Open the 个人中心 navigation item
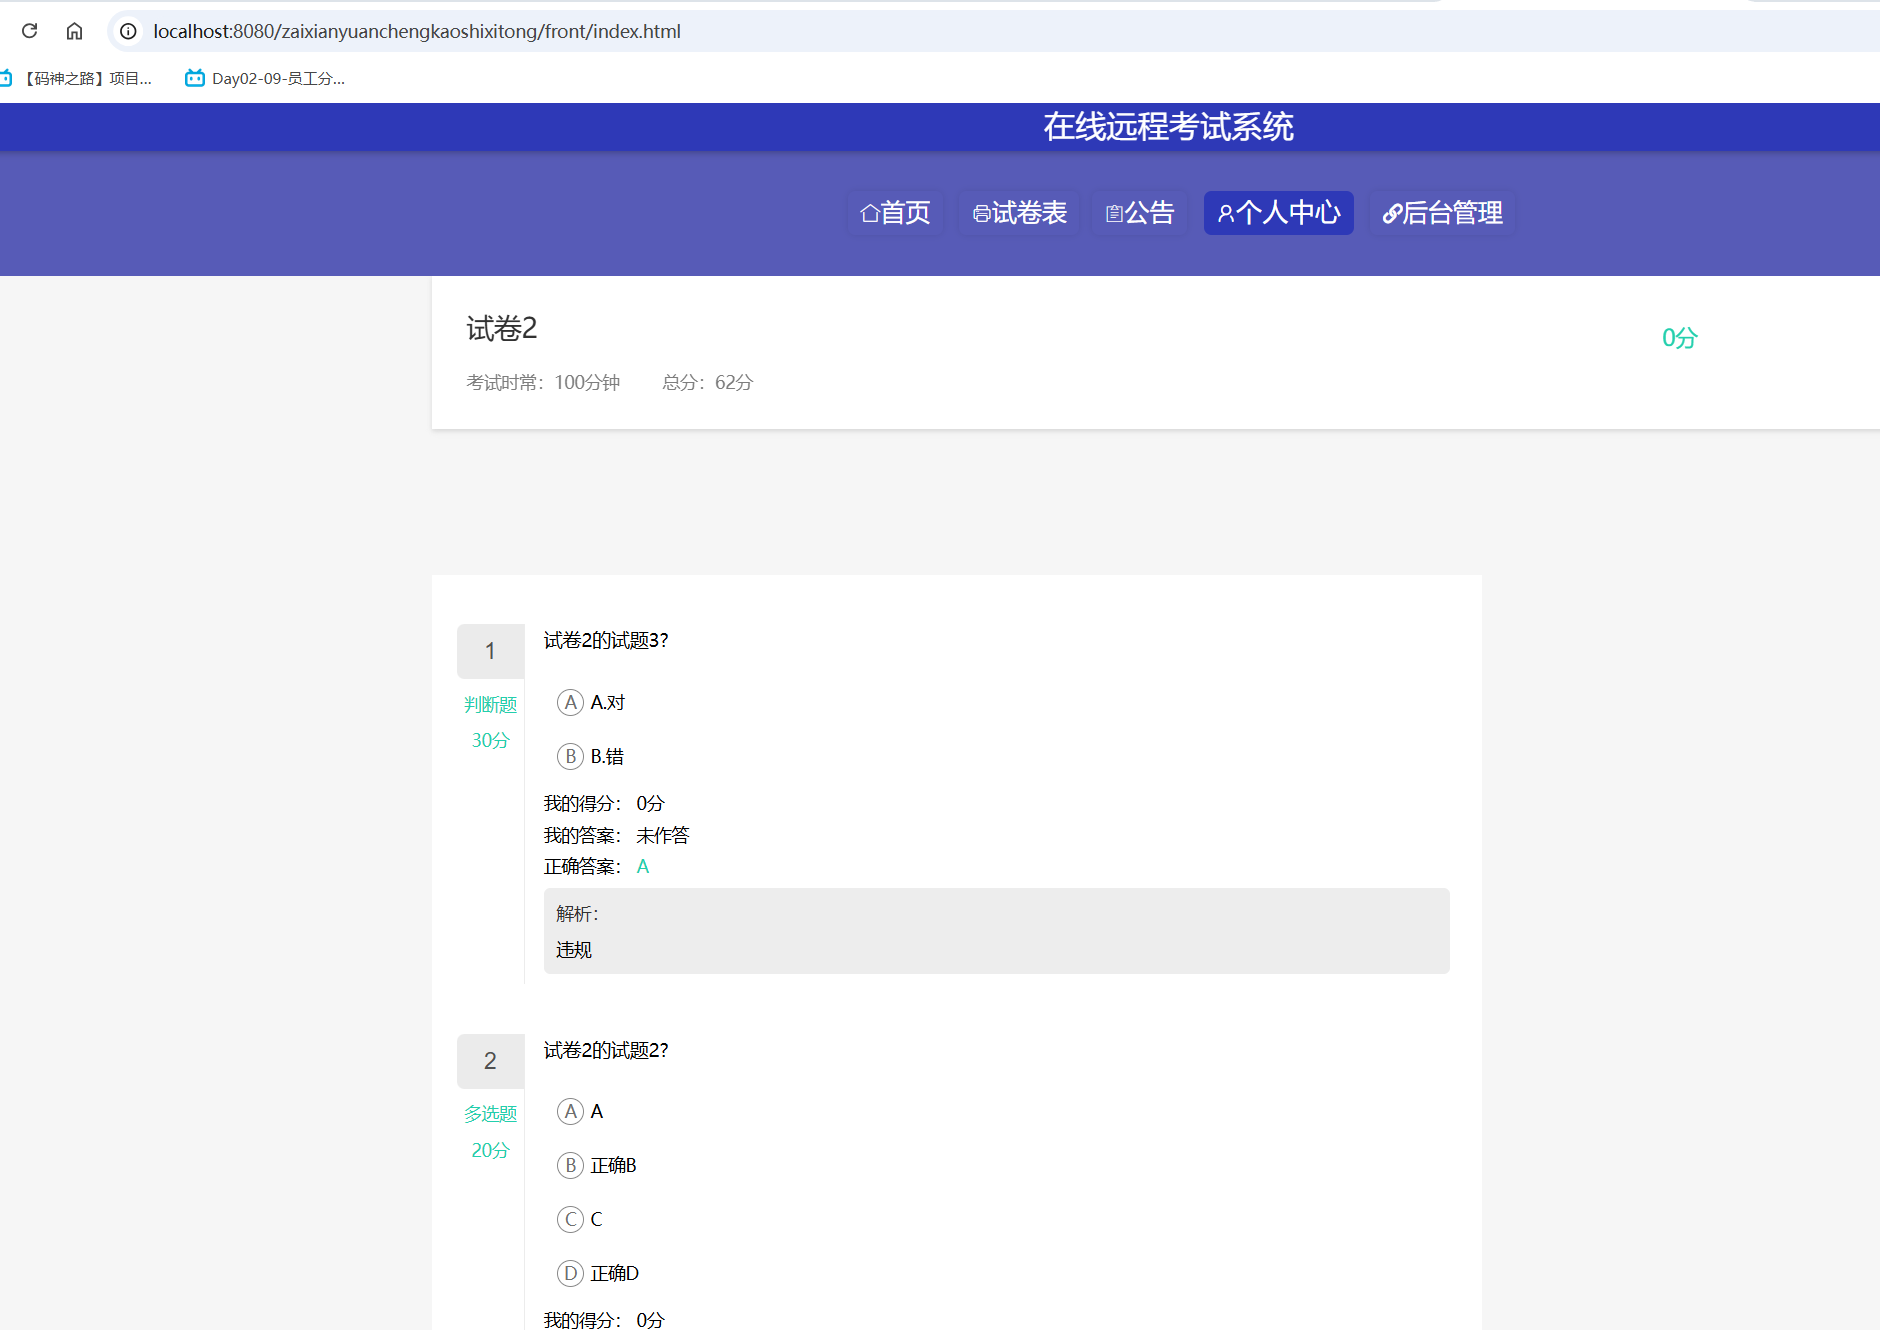Image resolution: width=1880 pixels, height=1330 pixels. pos(1278,213)
